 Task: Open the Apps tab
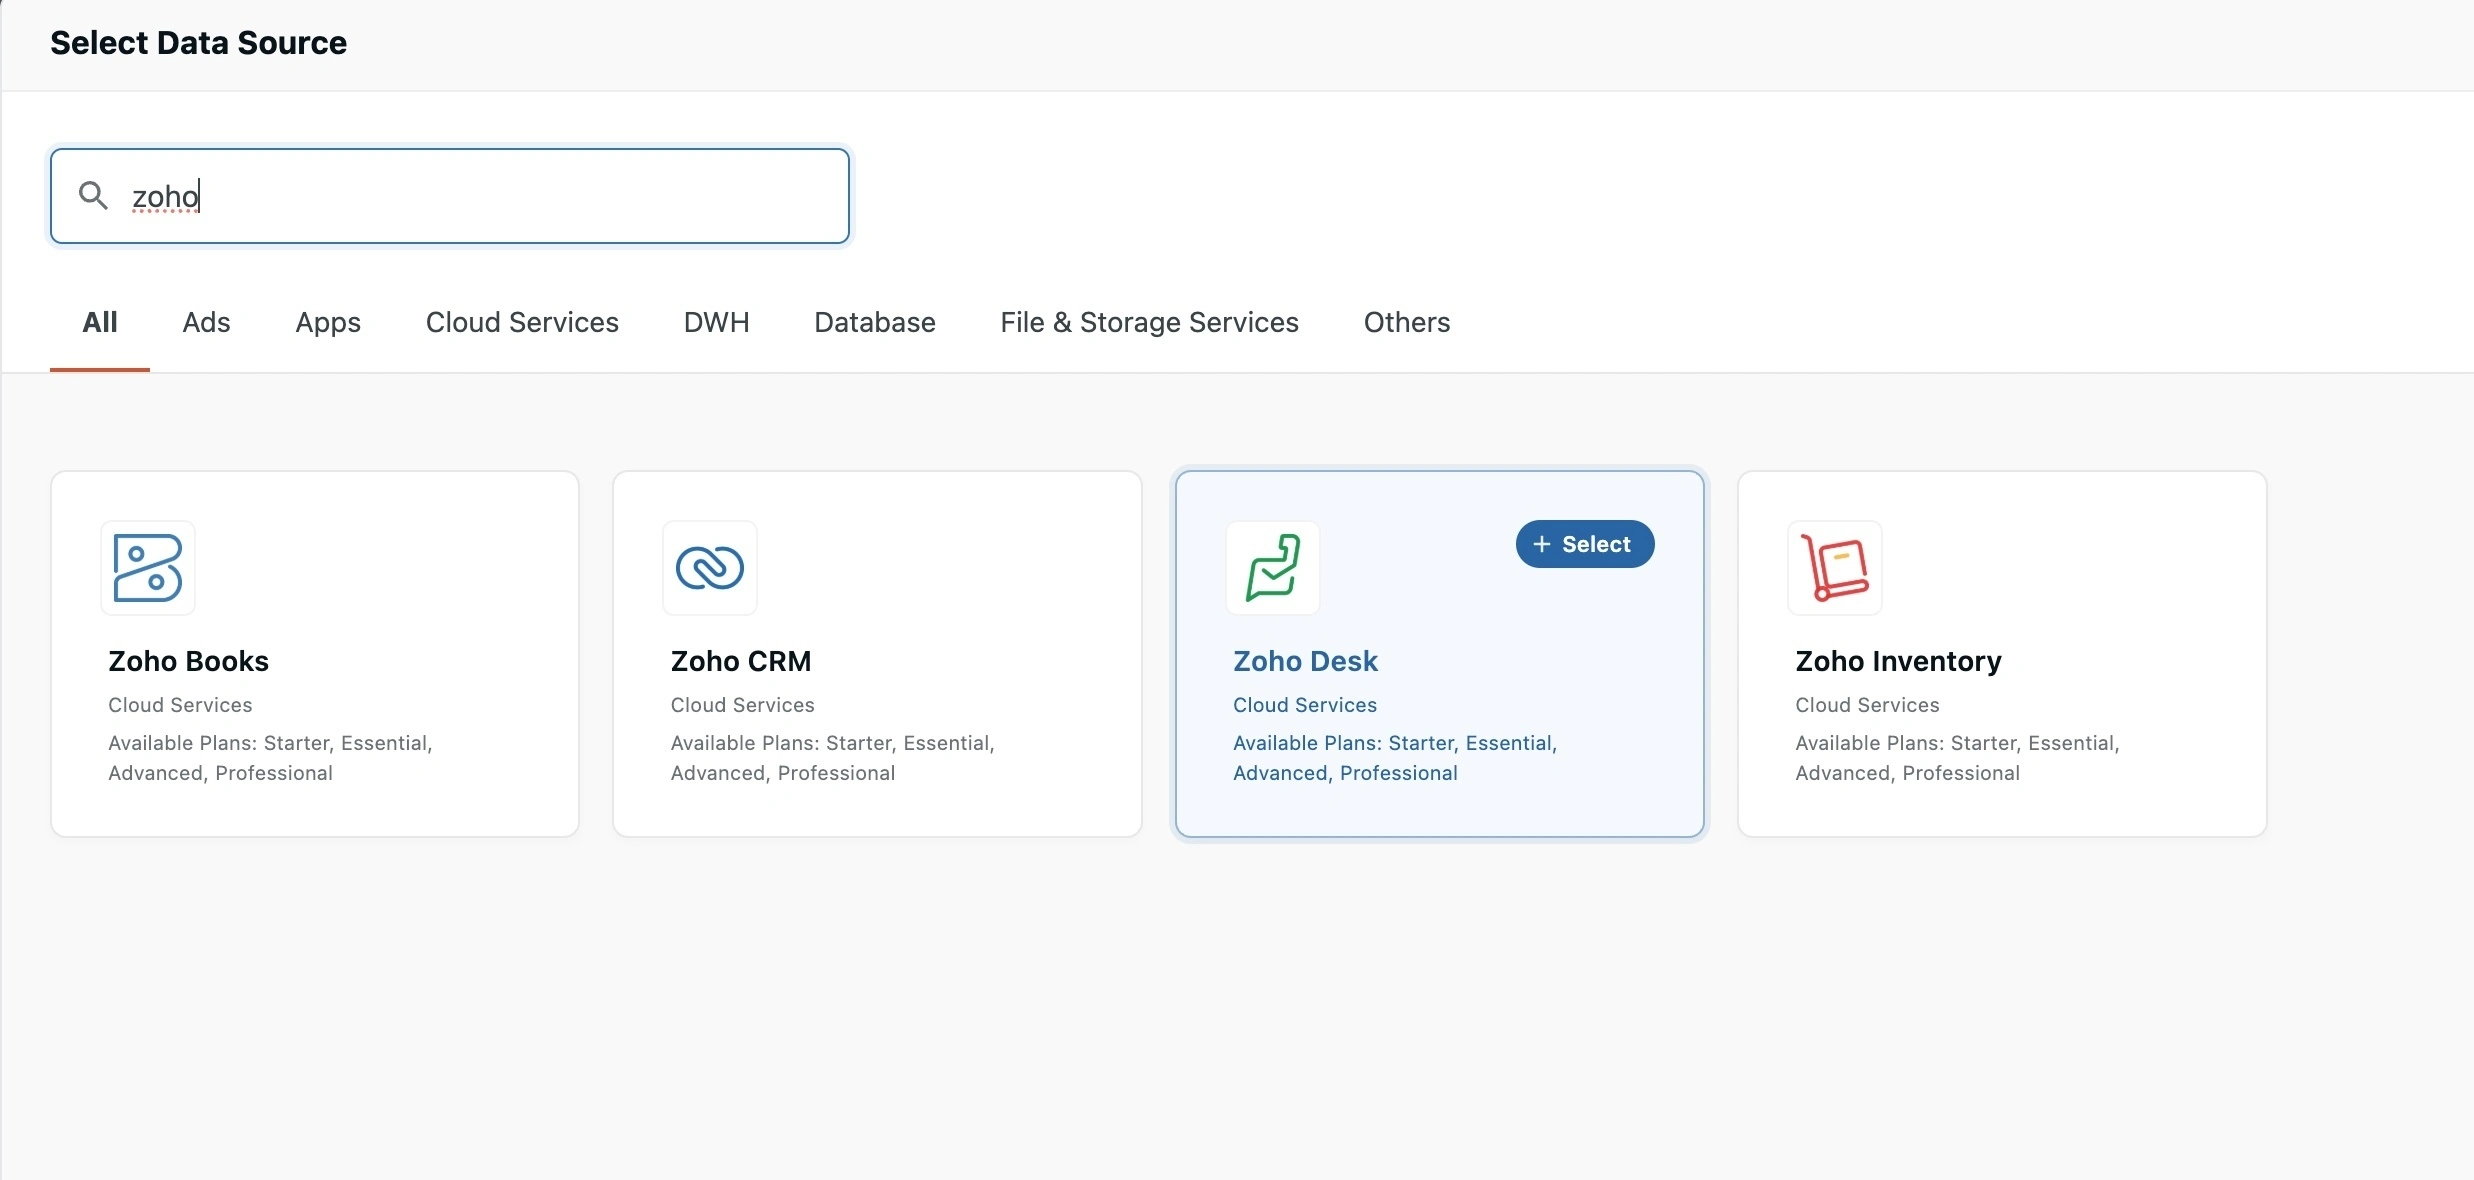(328, 322)
